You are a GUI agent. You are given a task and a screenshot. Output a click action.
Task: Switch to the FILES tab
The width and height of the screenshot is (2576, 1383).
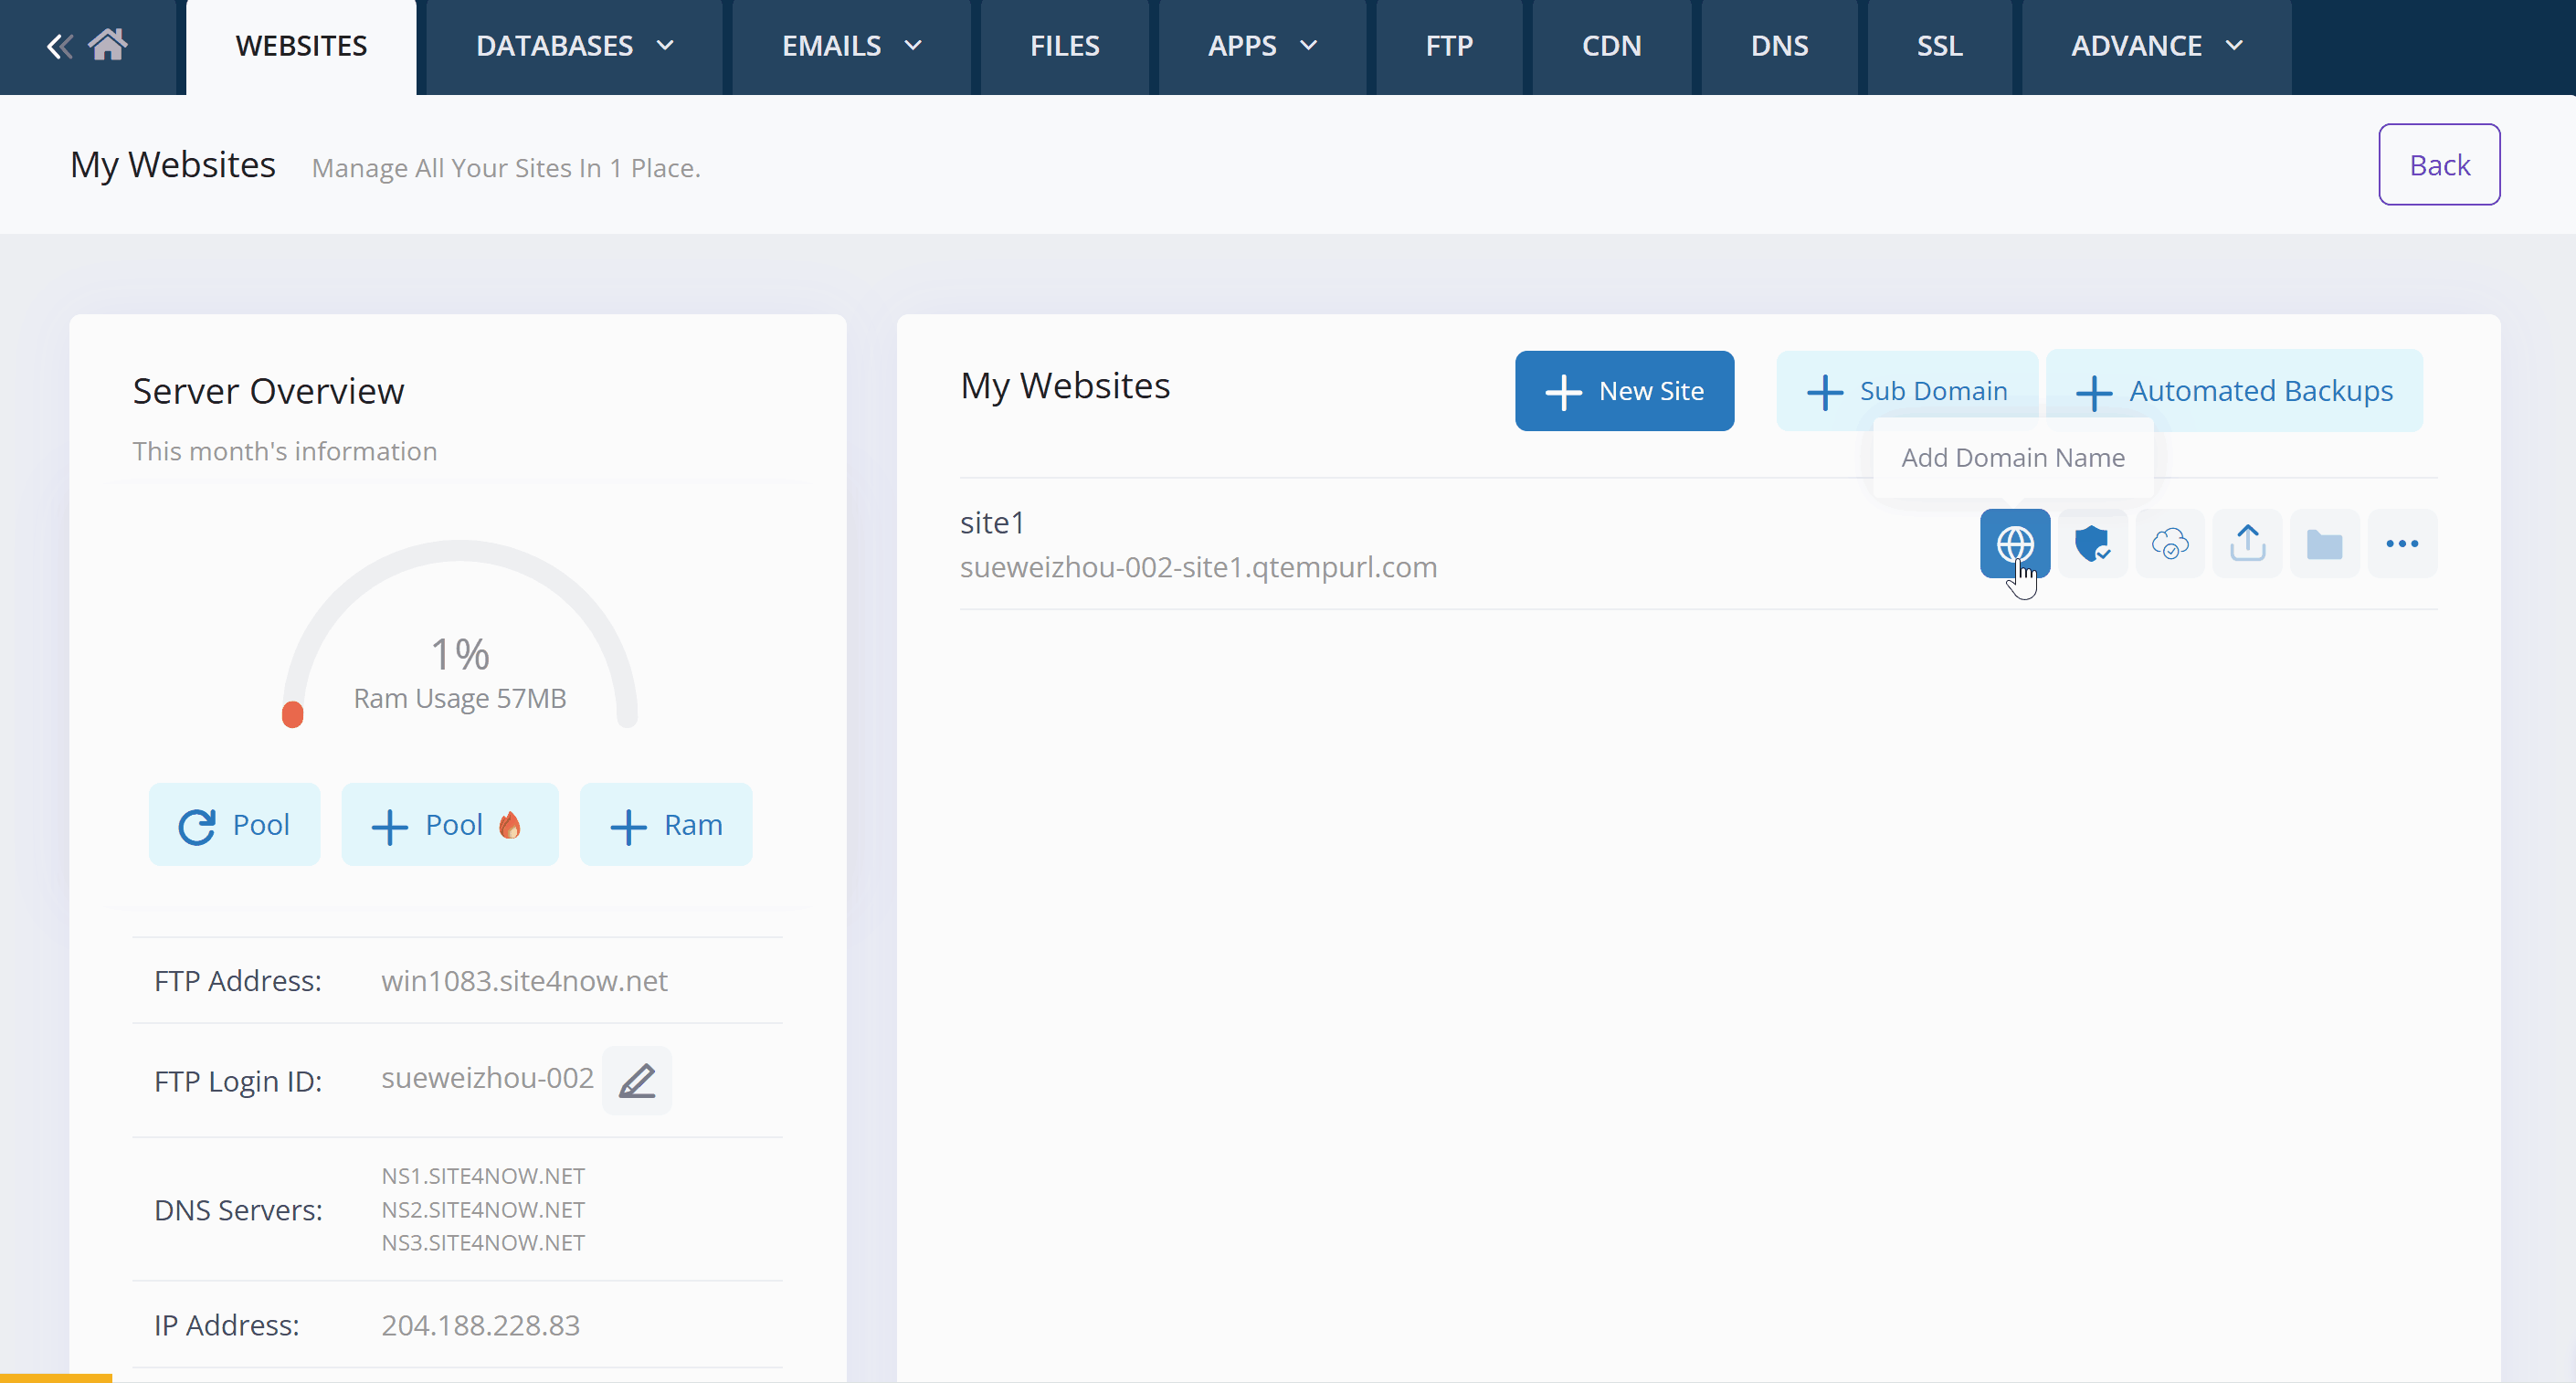[1064, 46]
